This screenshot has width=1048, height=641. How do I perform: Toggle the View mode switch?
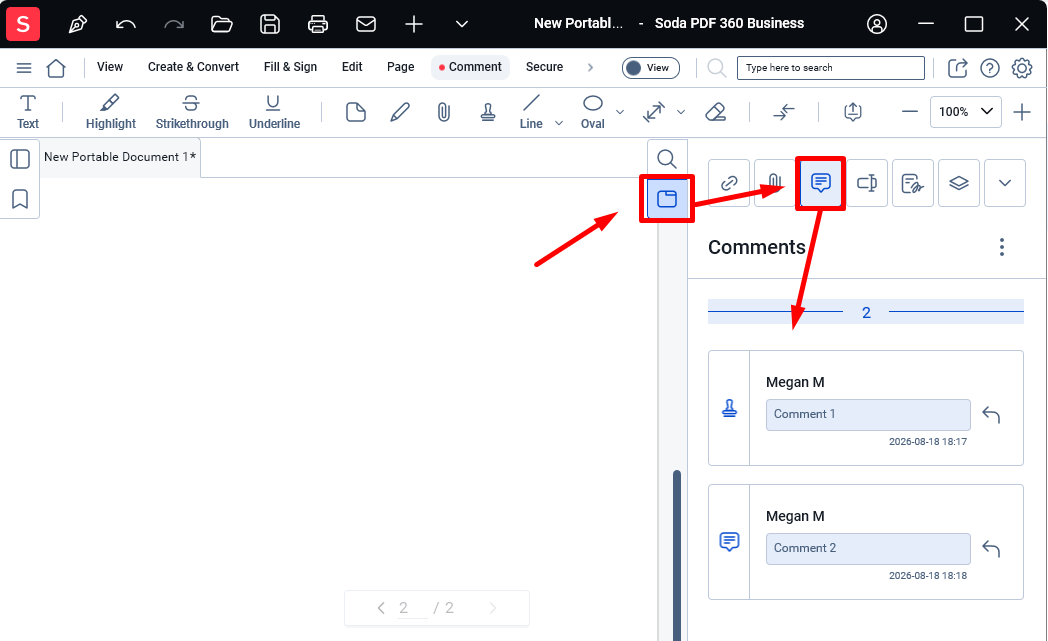(x=650, y=68)
